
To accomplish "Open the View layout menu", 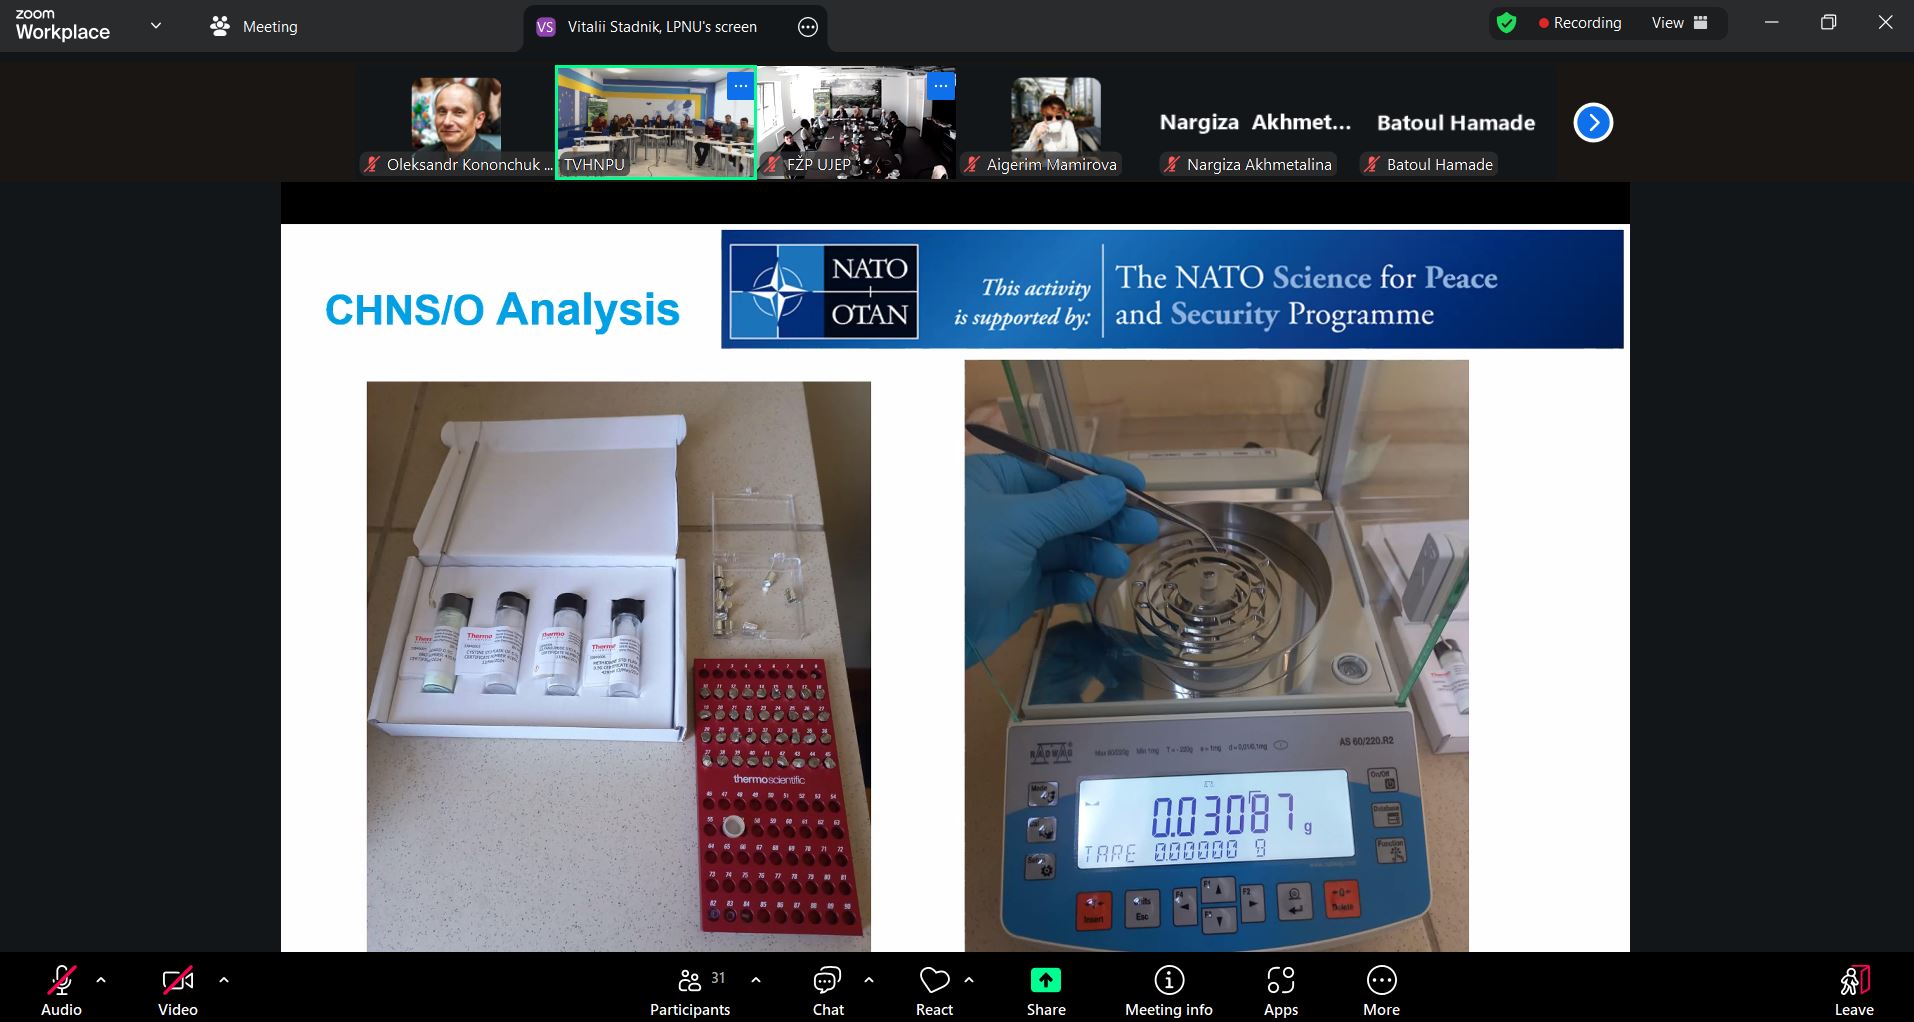I will 1679,23.
